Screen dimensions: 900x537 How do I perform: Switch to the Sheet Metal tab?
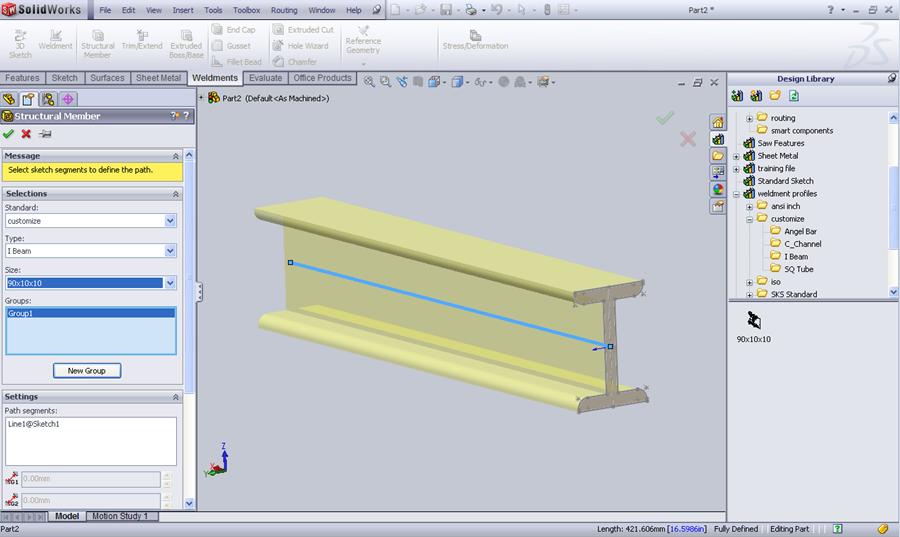(x=158, y=78)
